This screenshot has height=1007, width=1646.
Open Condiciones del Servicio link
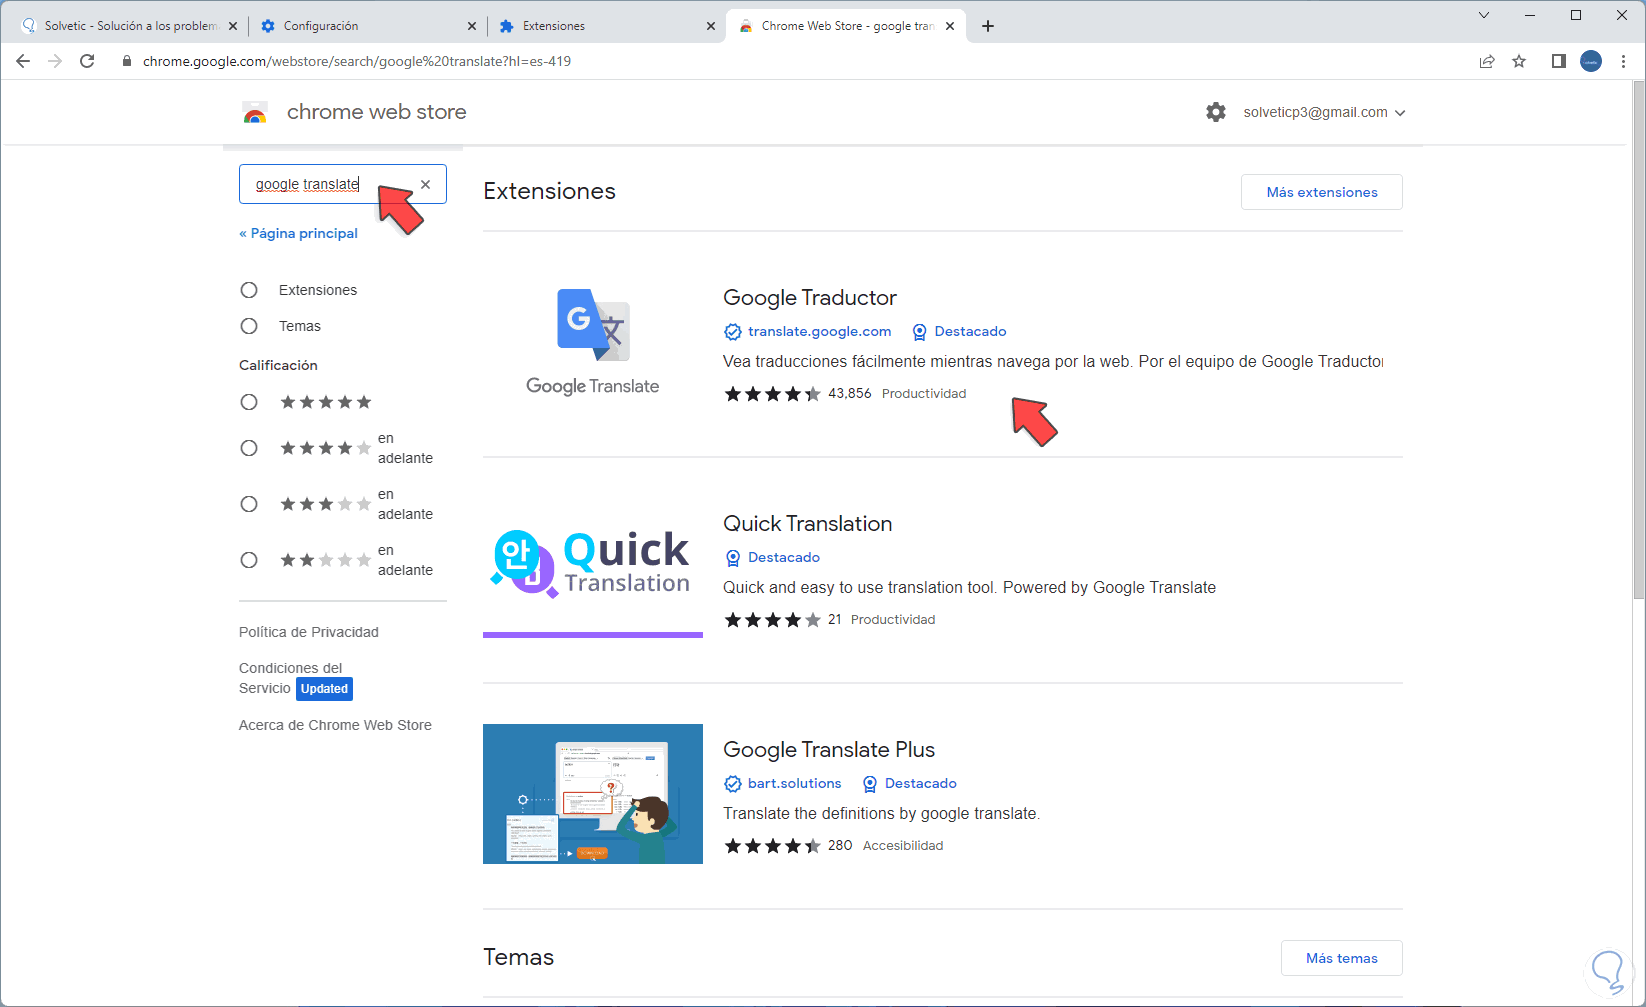[x=290, y=678]
